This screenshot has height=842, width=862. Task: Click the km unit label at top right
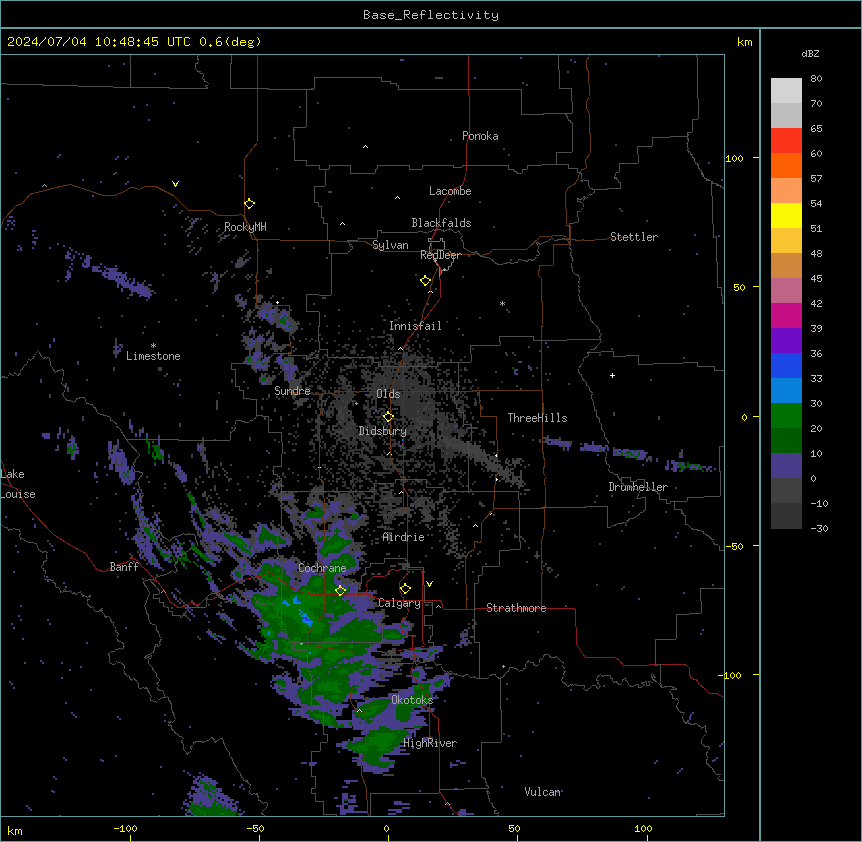[x=745, y=42]
